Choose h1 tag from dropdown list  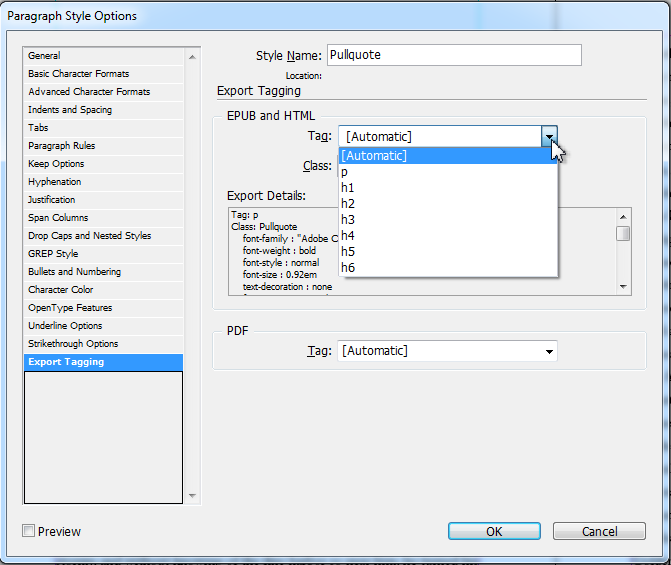448,187
